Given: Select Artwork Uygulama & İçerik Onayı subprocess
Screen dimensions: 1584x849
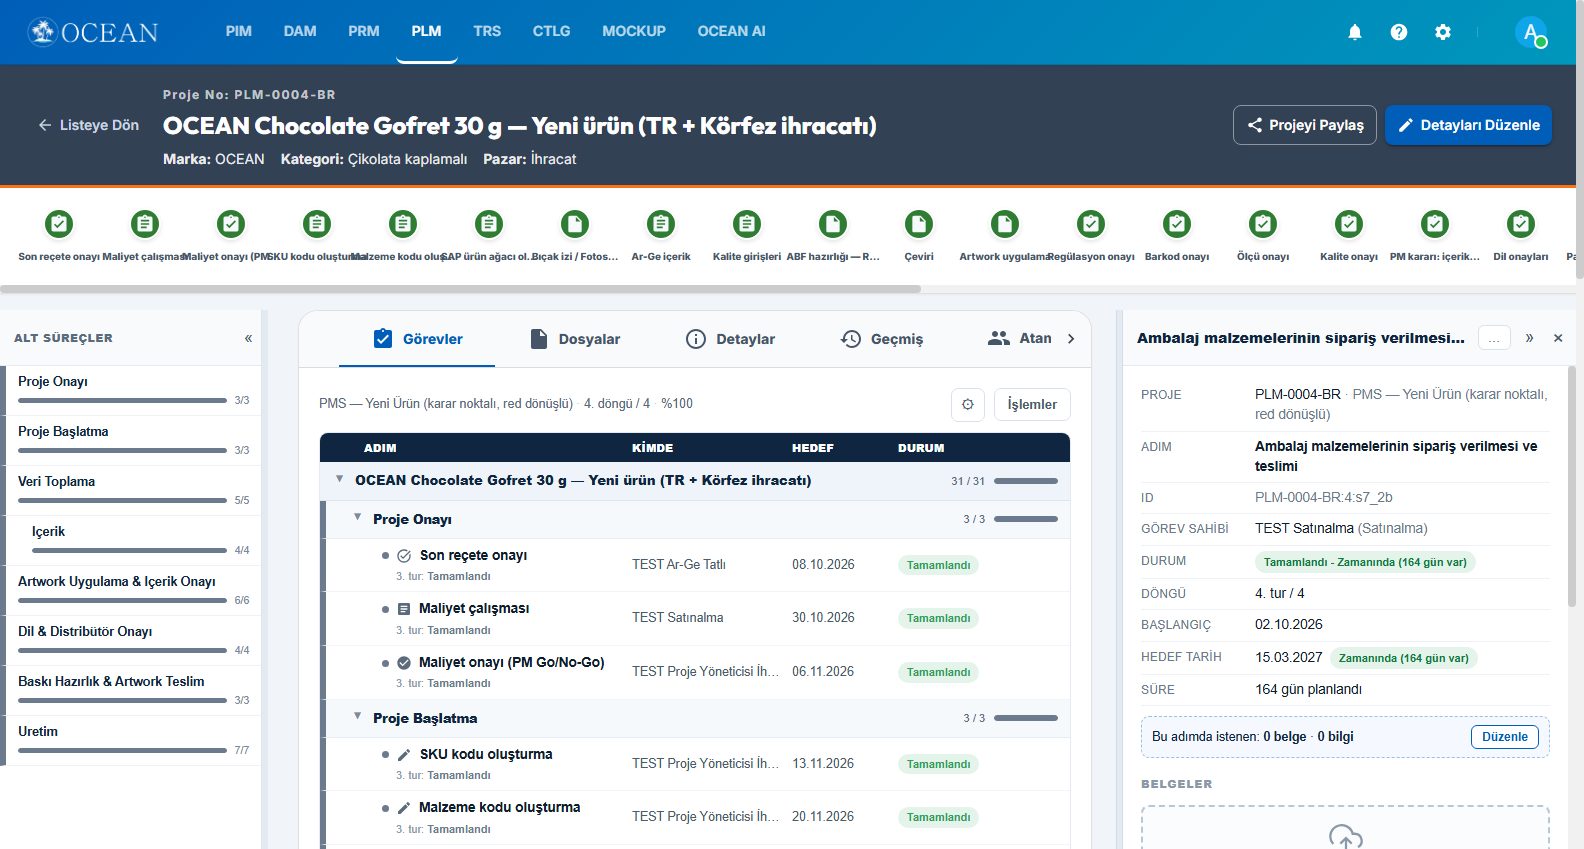Looking at the screenshot, I should click(x=131, y=590).
